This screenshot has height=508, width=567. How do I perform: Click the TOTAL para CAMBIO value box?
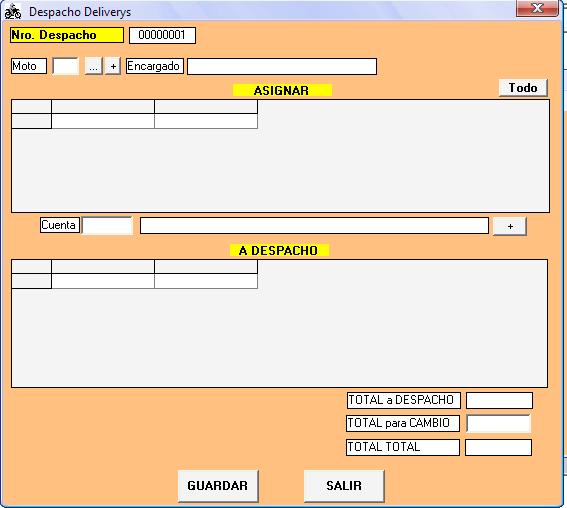pyautogui.click(x=499, y=423)
